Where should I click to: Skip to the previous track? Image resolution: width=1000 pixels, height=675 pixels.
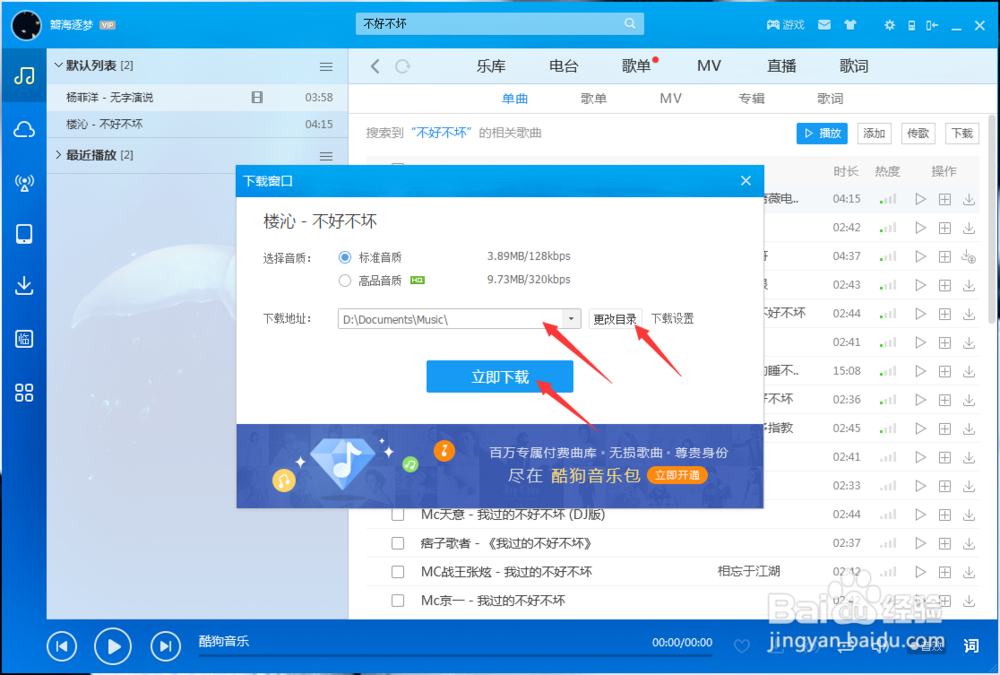pos(62,646)
